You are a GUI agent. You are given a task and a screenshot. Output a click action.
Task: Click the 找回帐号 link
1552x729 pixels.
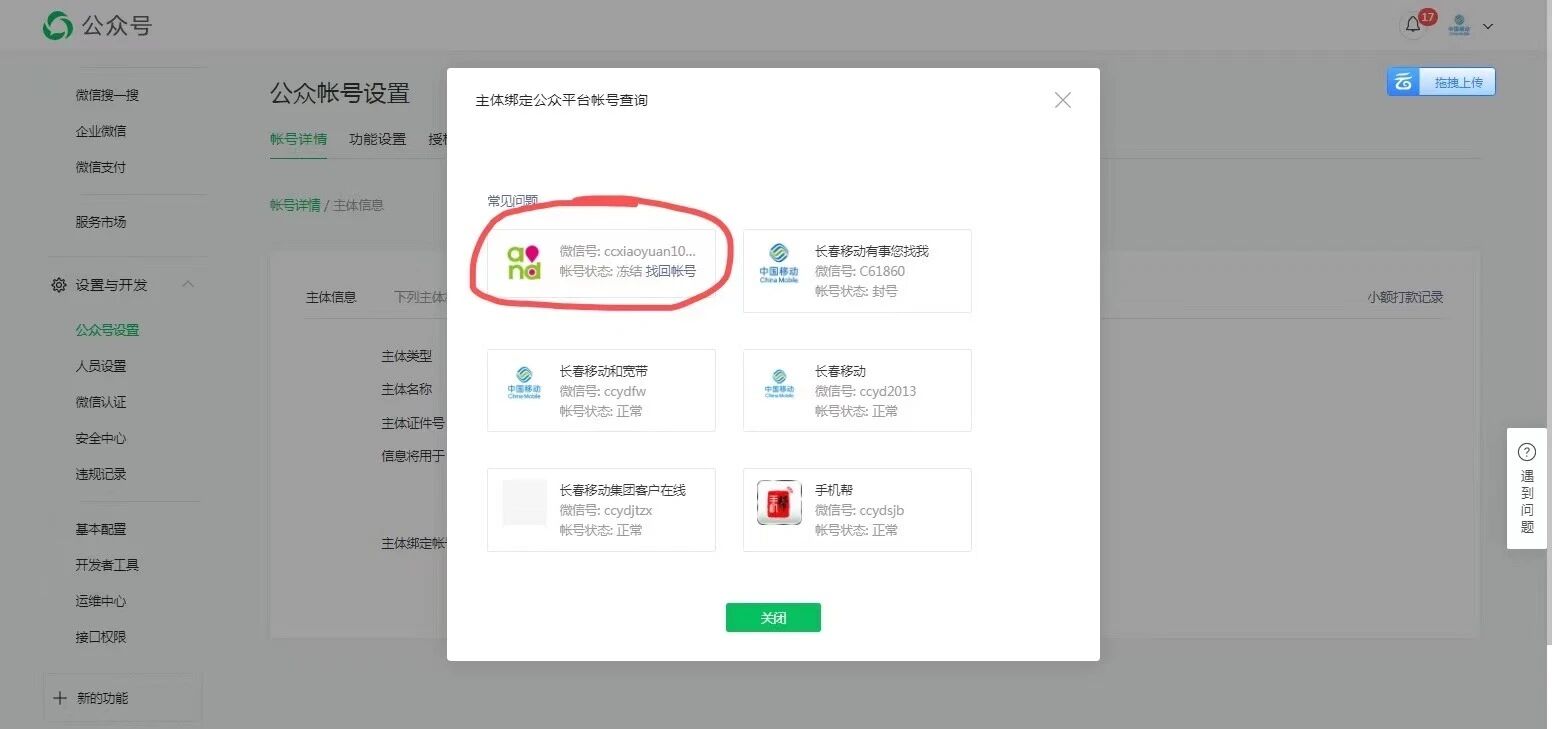click(670, 271)
